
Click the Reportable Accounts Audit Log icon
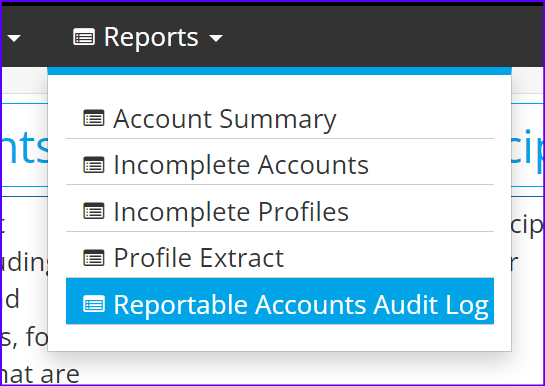[x=94, y=304]
